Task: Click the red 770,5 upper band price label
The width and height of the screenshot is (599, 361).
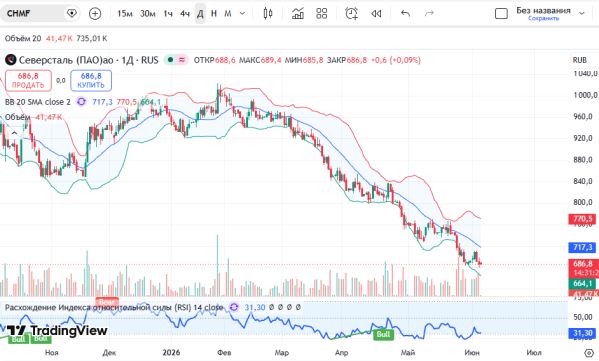Action: (x=582, y=219)
